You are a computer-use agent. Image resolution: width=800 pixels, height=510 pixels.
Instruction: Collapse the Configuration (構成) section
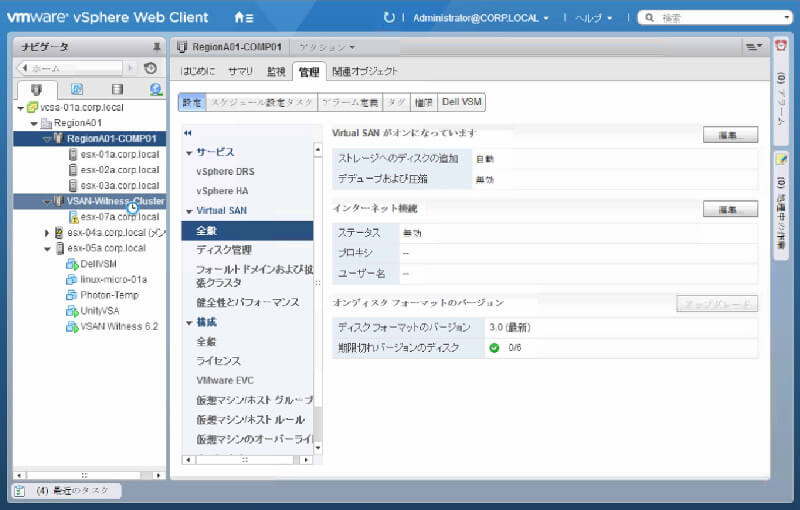(x=189, y=323)
